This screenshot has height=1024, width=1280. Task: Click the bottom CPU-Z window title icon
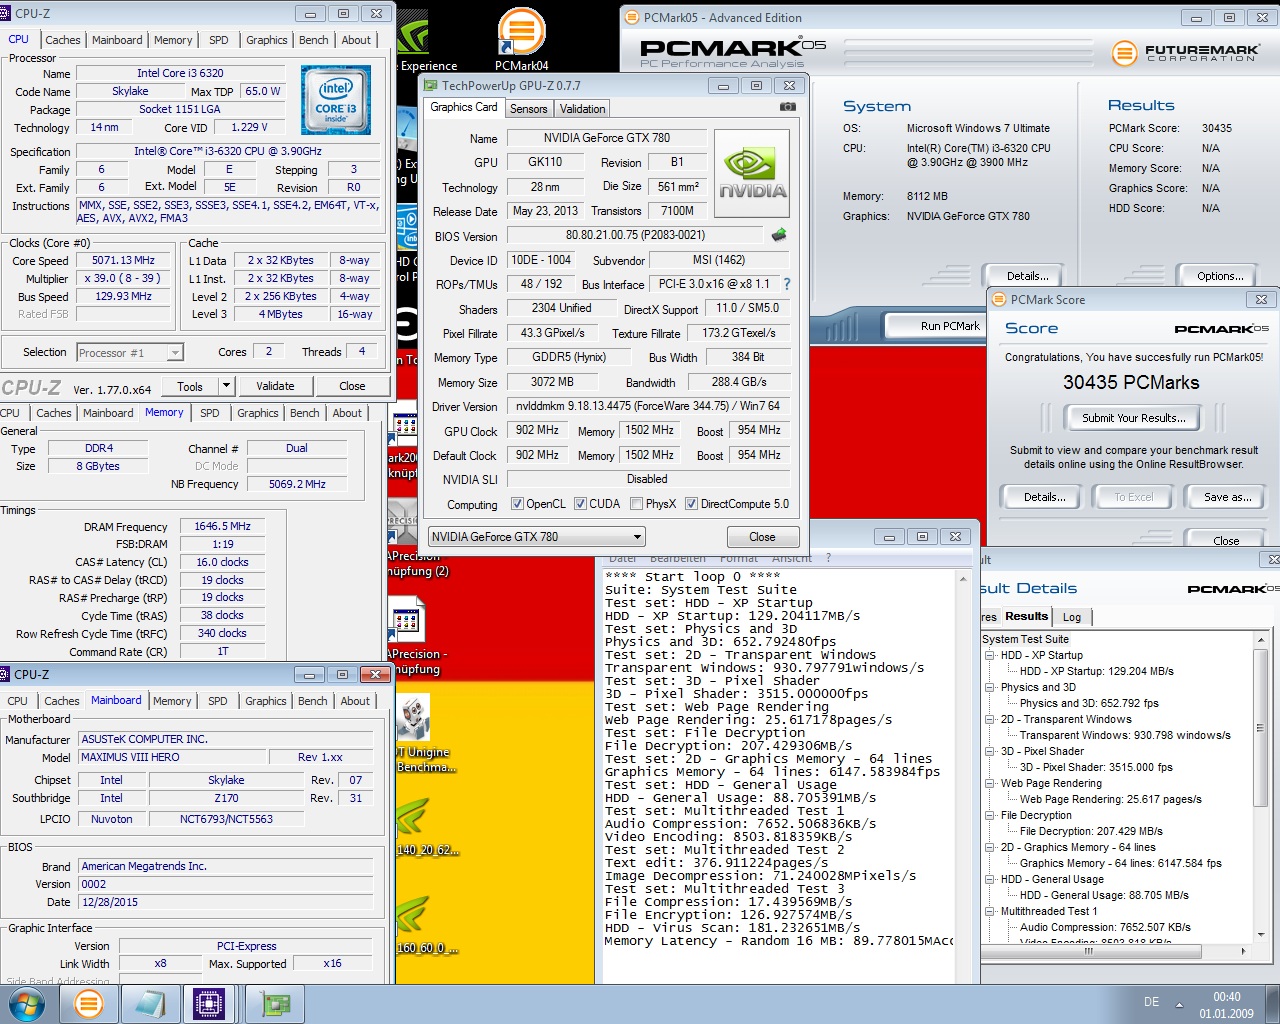pyautogui.click(x=6, y=675)
